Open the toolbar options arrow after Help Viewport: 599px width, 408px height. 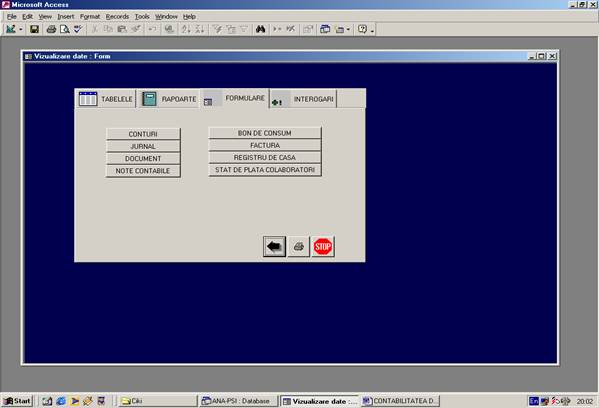click(x=372, y=30)
